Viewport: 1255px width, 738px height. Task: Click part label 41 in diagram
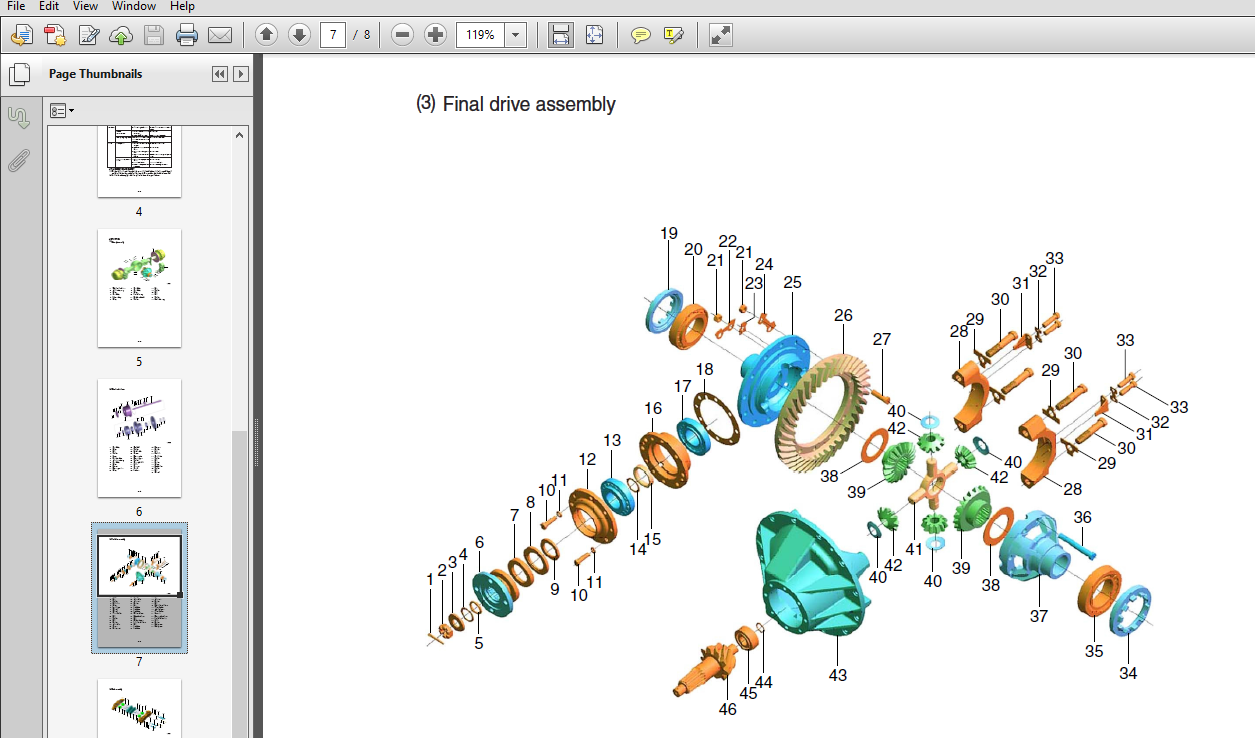pos(914,548)
